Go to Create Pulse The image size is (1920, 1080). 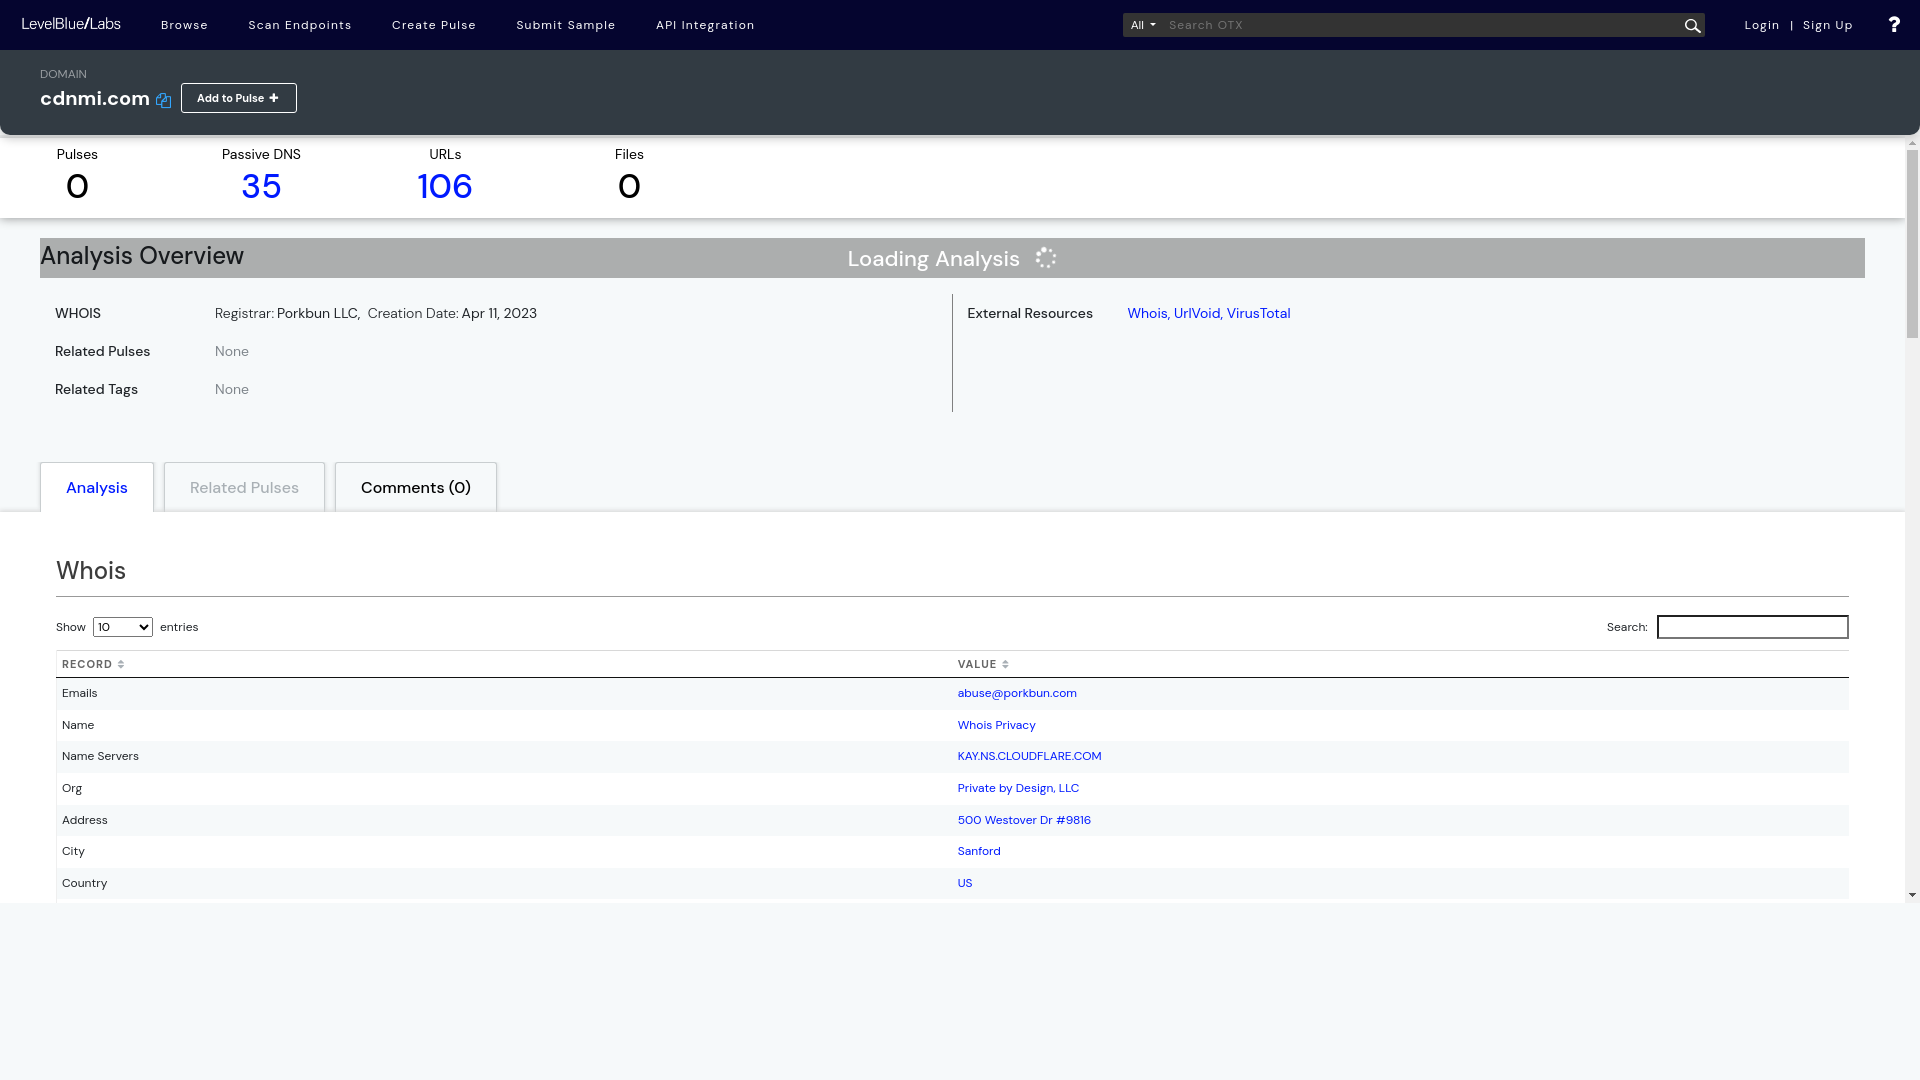434,25
